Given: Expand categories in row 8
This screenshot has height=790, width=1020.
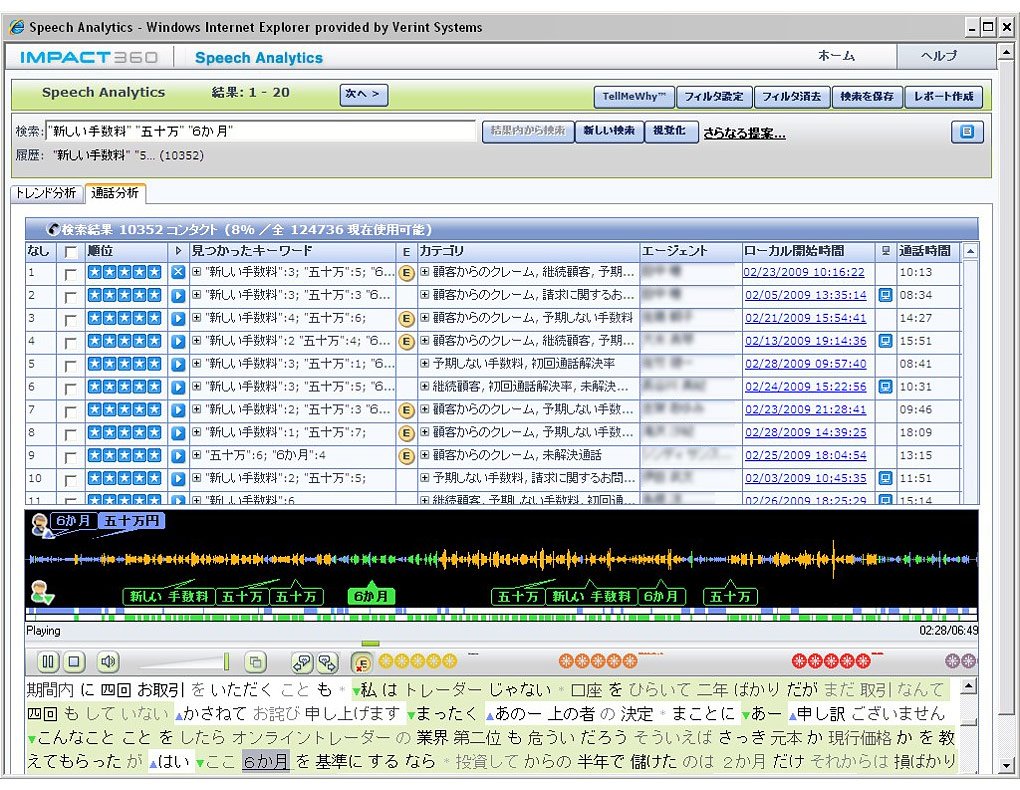Looking at the screenshot, I should pos(425,432).
